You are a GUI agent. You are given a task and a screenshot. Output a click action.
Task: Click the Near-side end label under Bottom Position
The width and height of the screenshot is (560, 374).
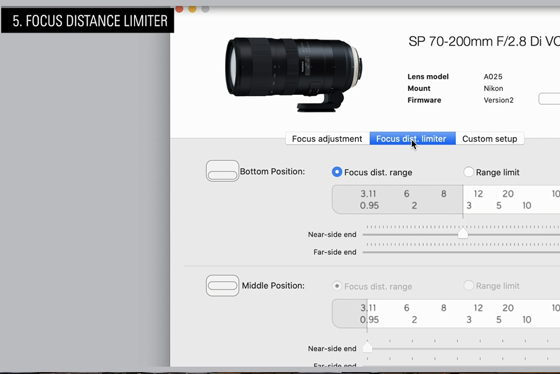[332, 234]
